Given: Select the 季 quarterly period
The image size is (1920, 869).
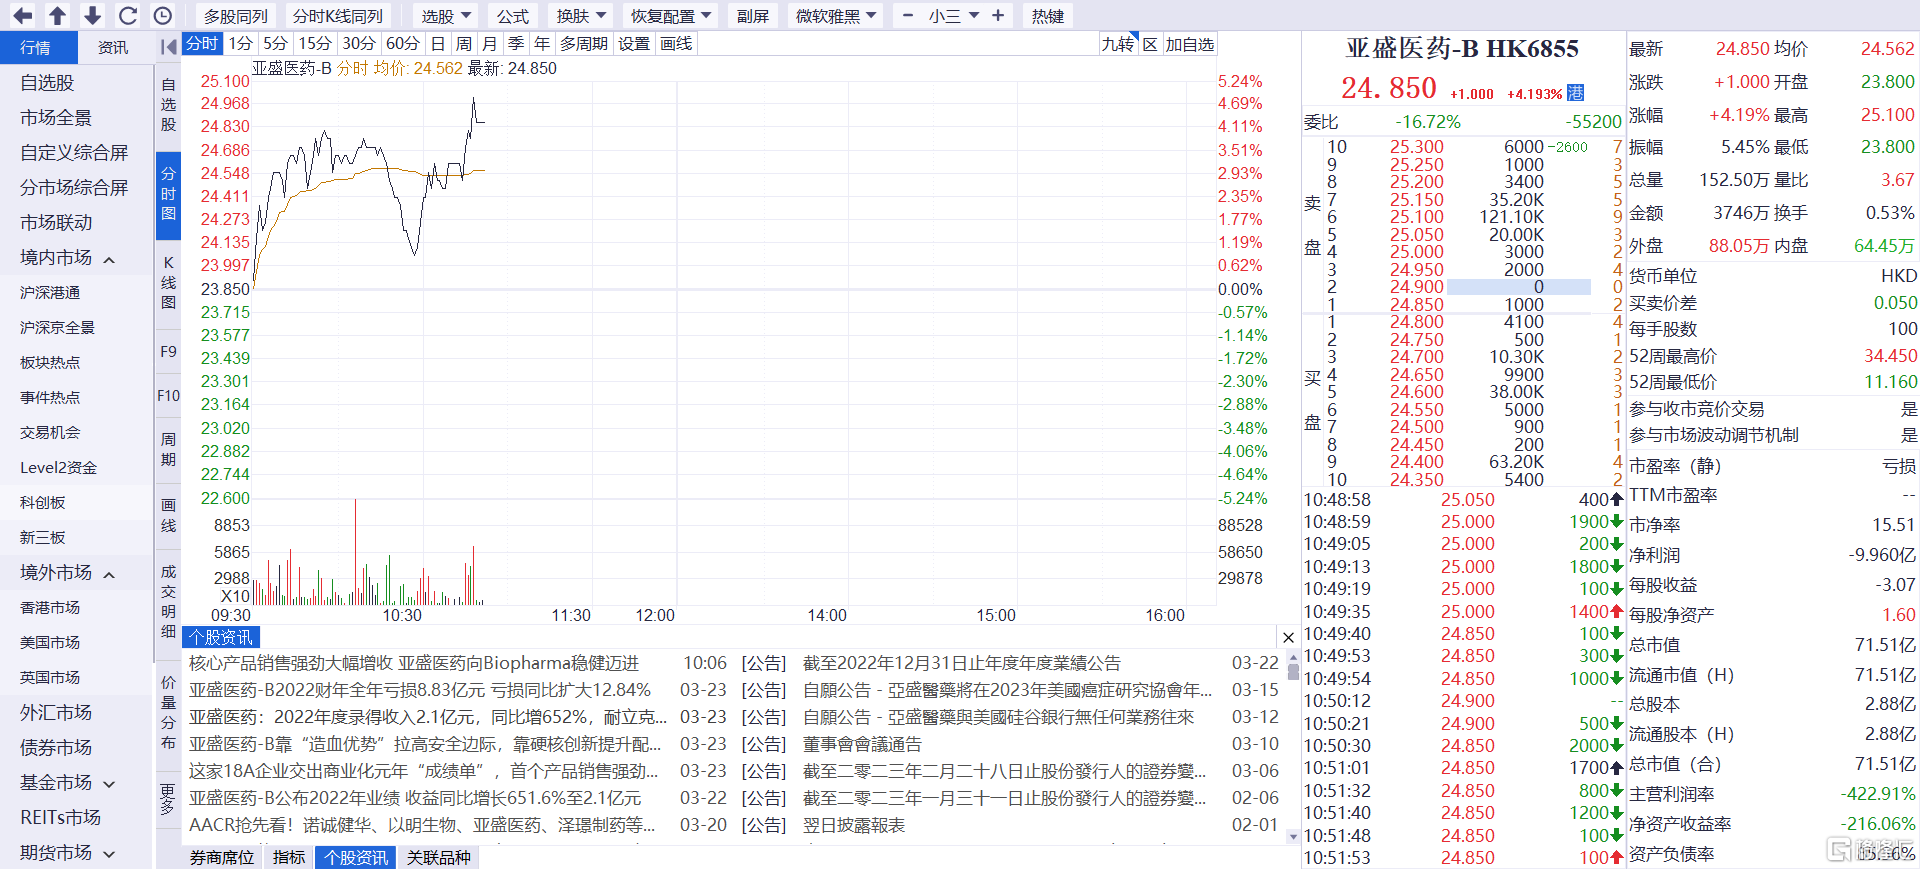Looking at the screenshot, I should coord(516,44).
